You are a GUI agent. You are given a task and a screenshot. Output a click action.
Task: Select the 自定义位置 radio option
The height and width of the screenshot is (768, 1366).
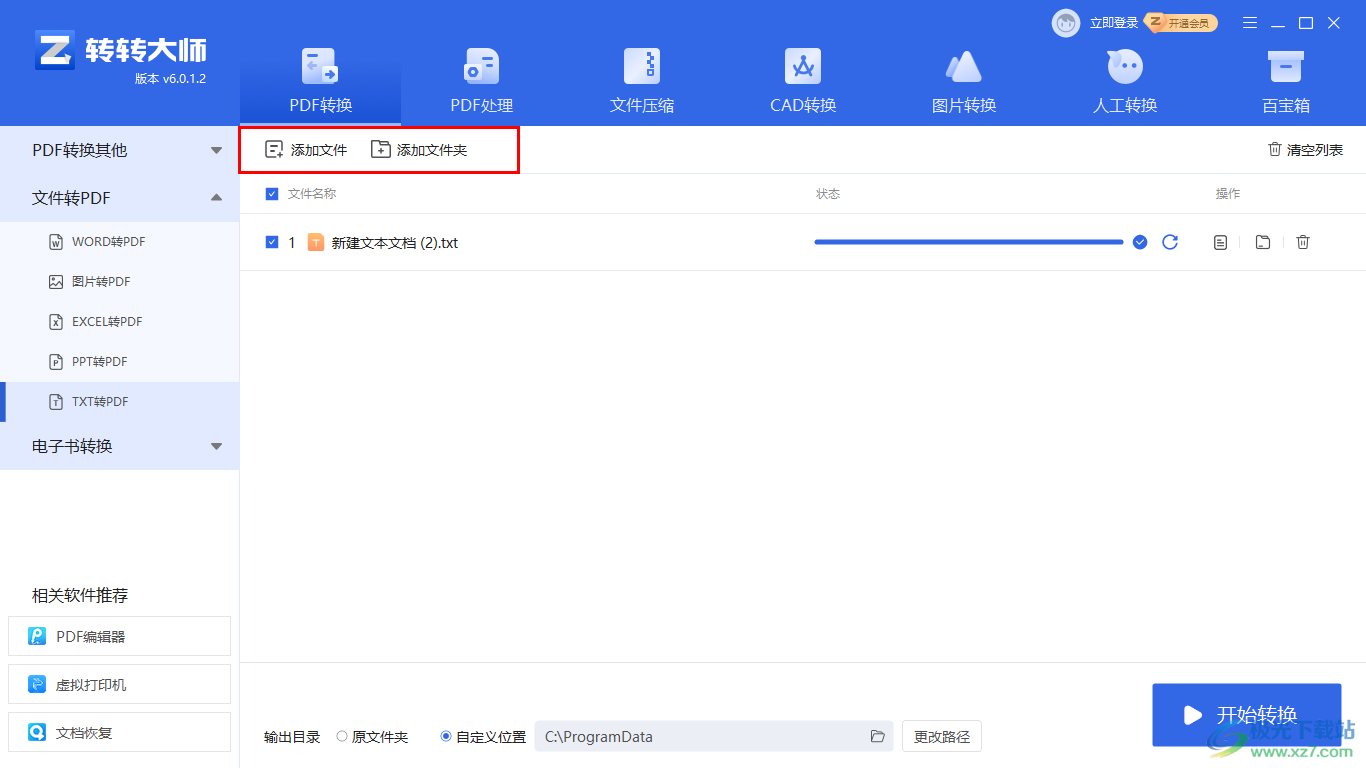(483, 737)
